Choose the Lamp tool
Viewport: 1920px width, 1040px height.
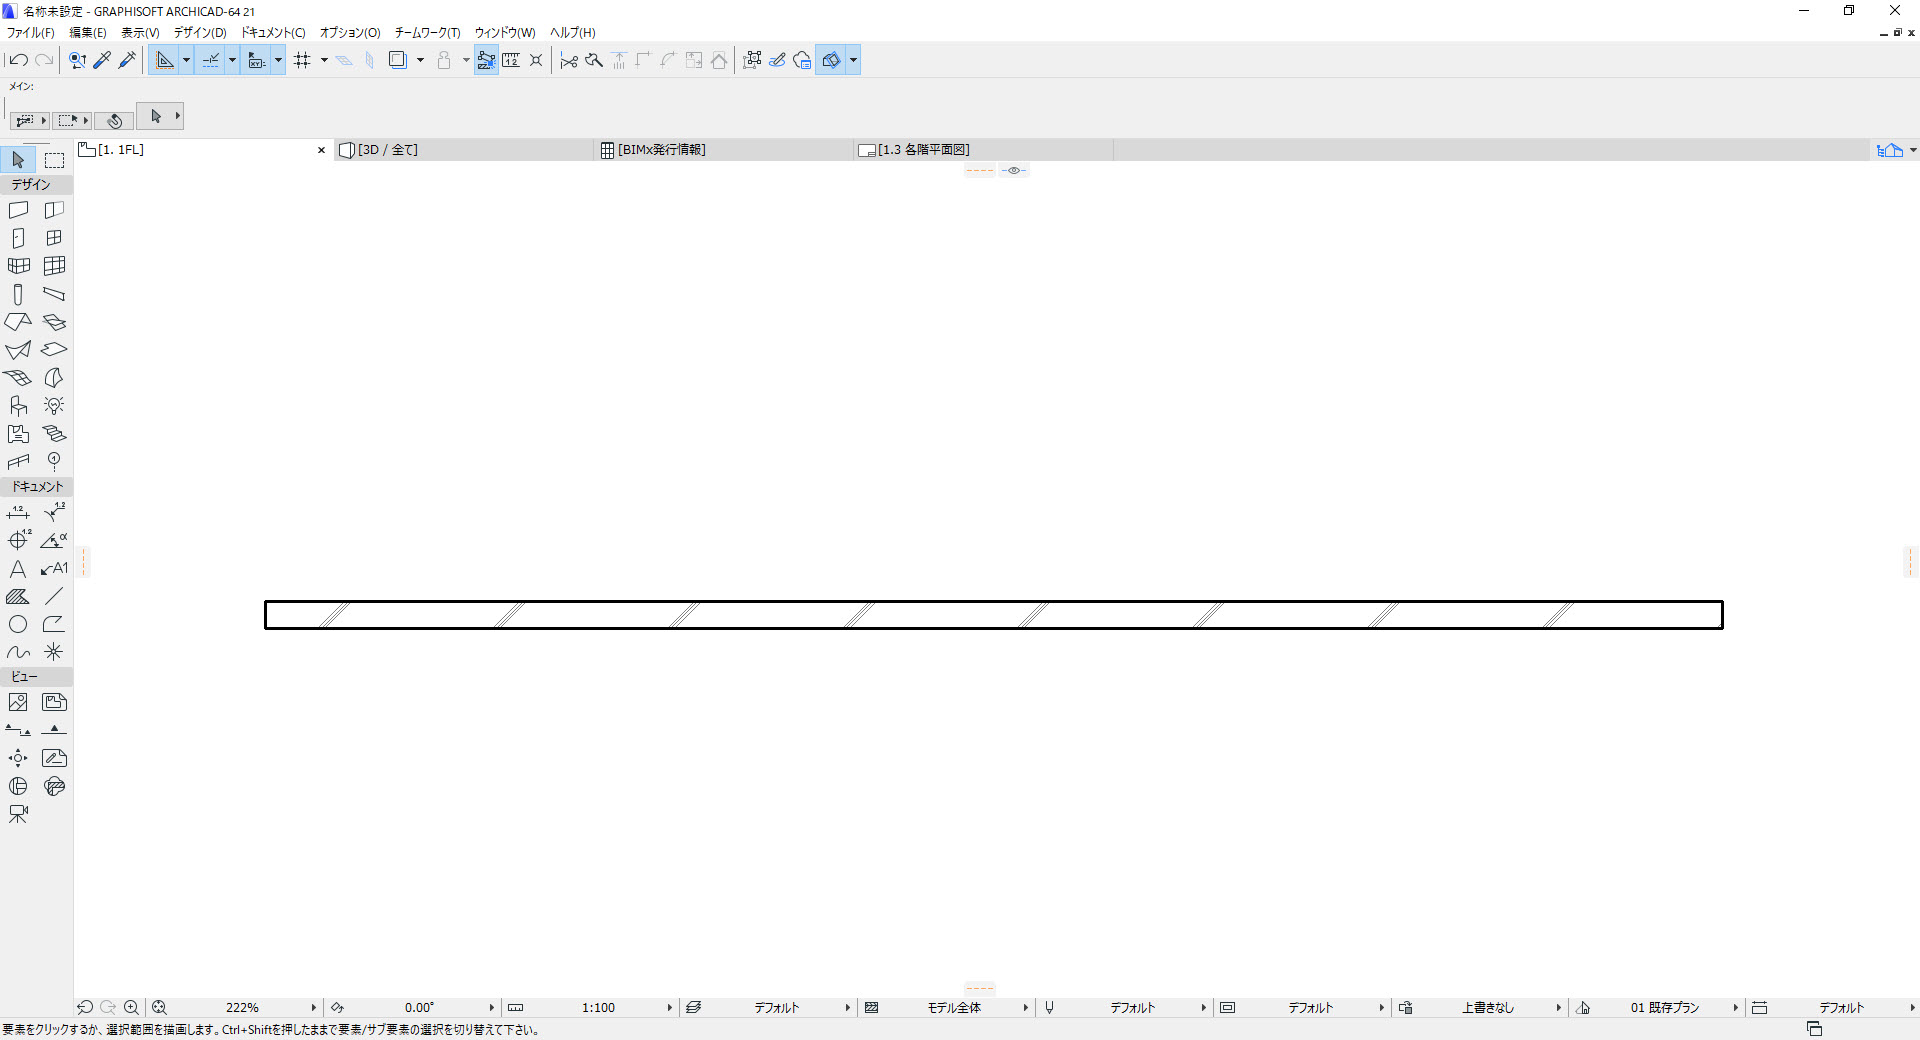coord(54,405)
